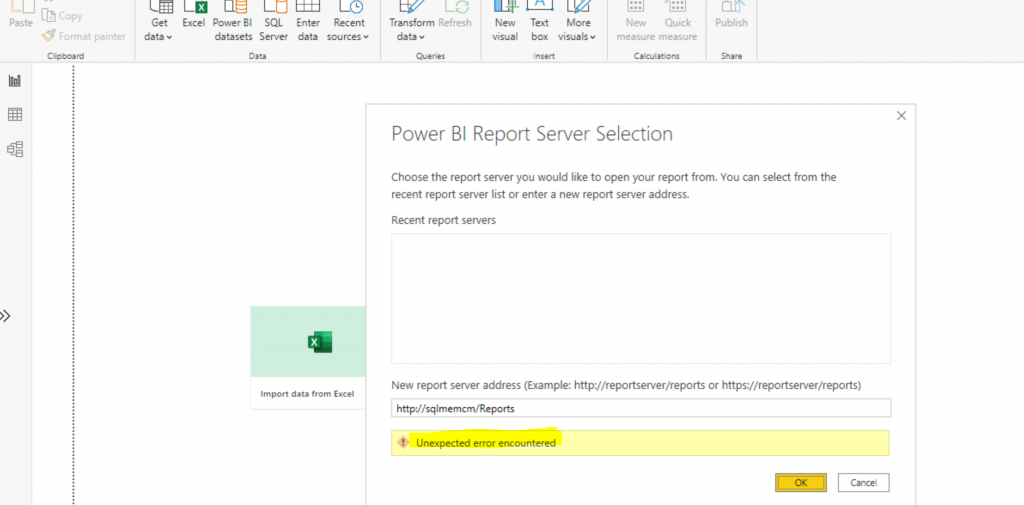Click the Refresh queries button
This screenshot has width=1024, height=505.
pos(455,16)
